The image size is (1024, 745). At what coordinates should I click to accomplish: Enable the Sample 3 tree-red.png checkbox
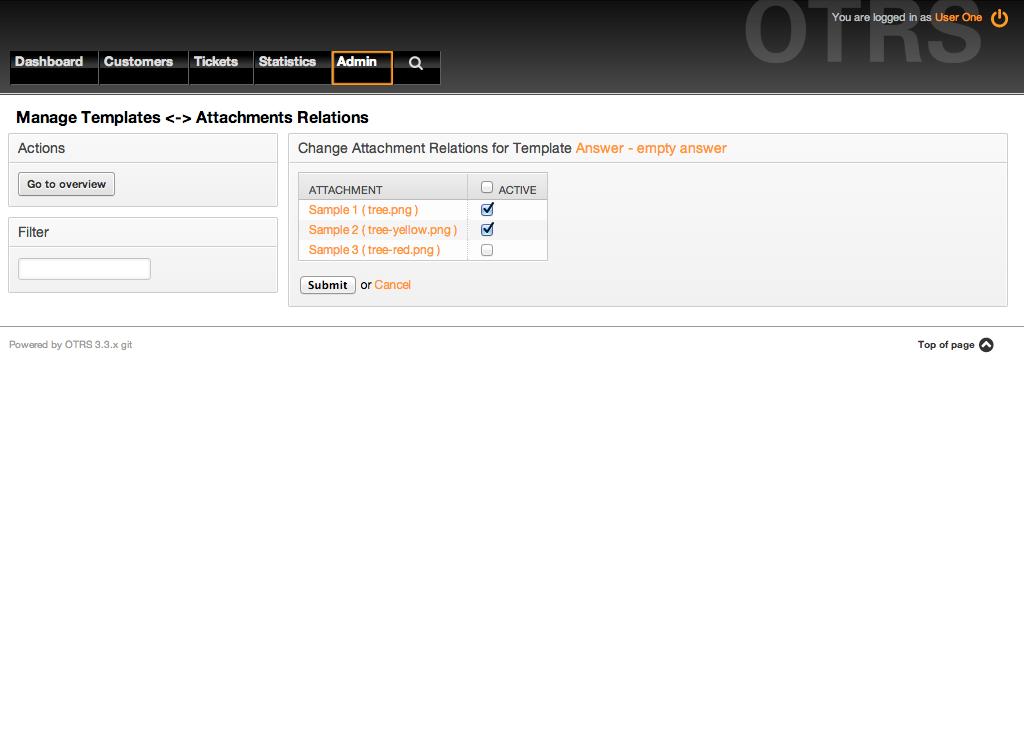pos(488,250)
